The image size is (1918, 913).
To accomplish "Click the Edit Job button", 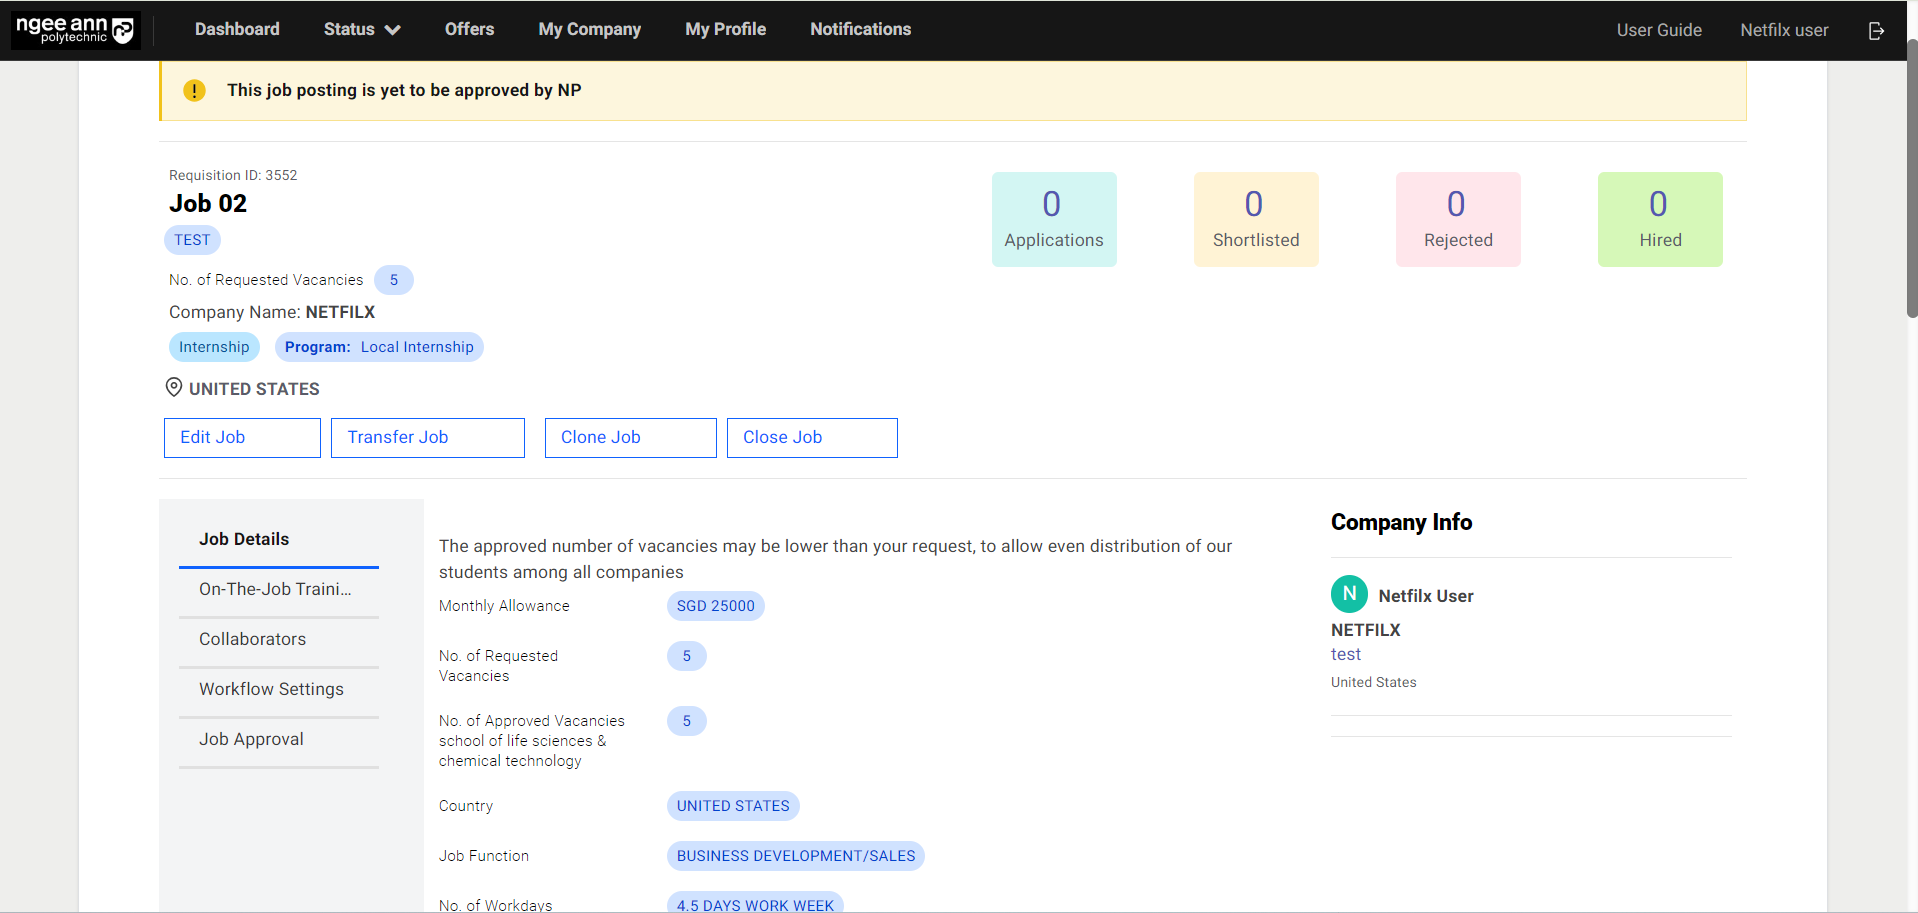I will (x=242, y=438).
